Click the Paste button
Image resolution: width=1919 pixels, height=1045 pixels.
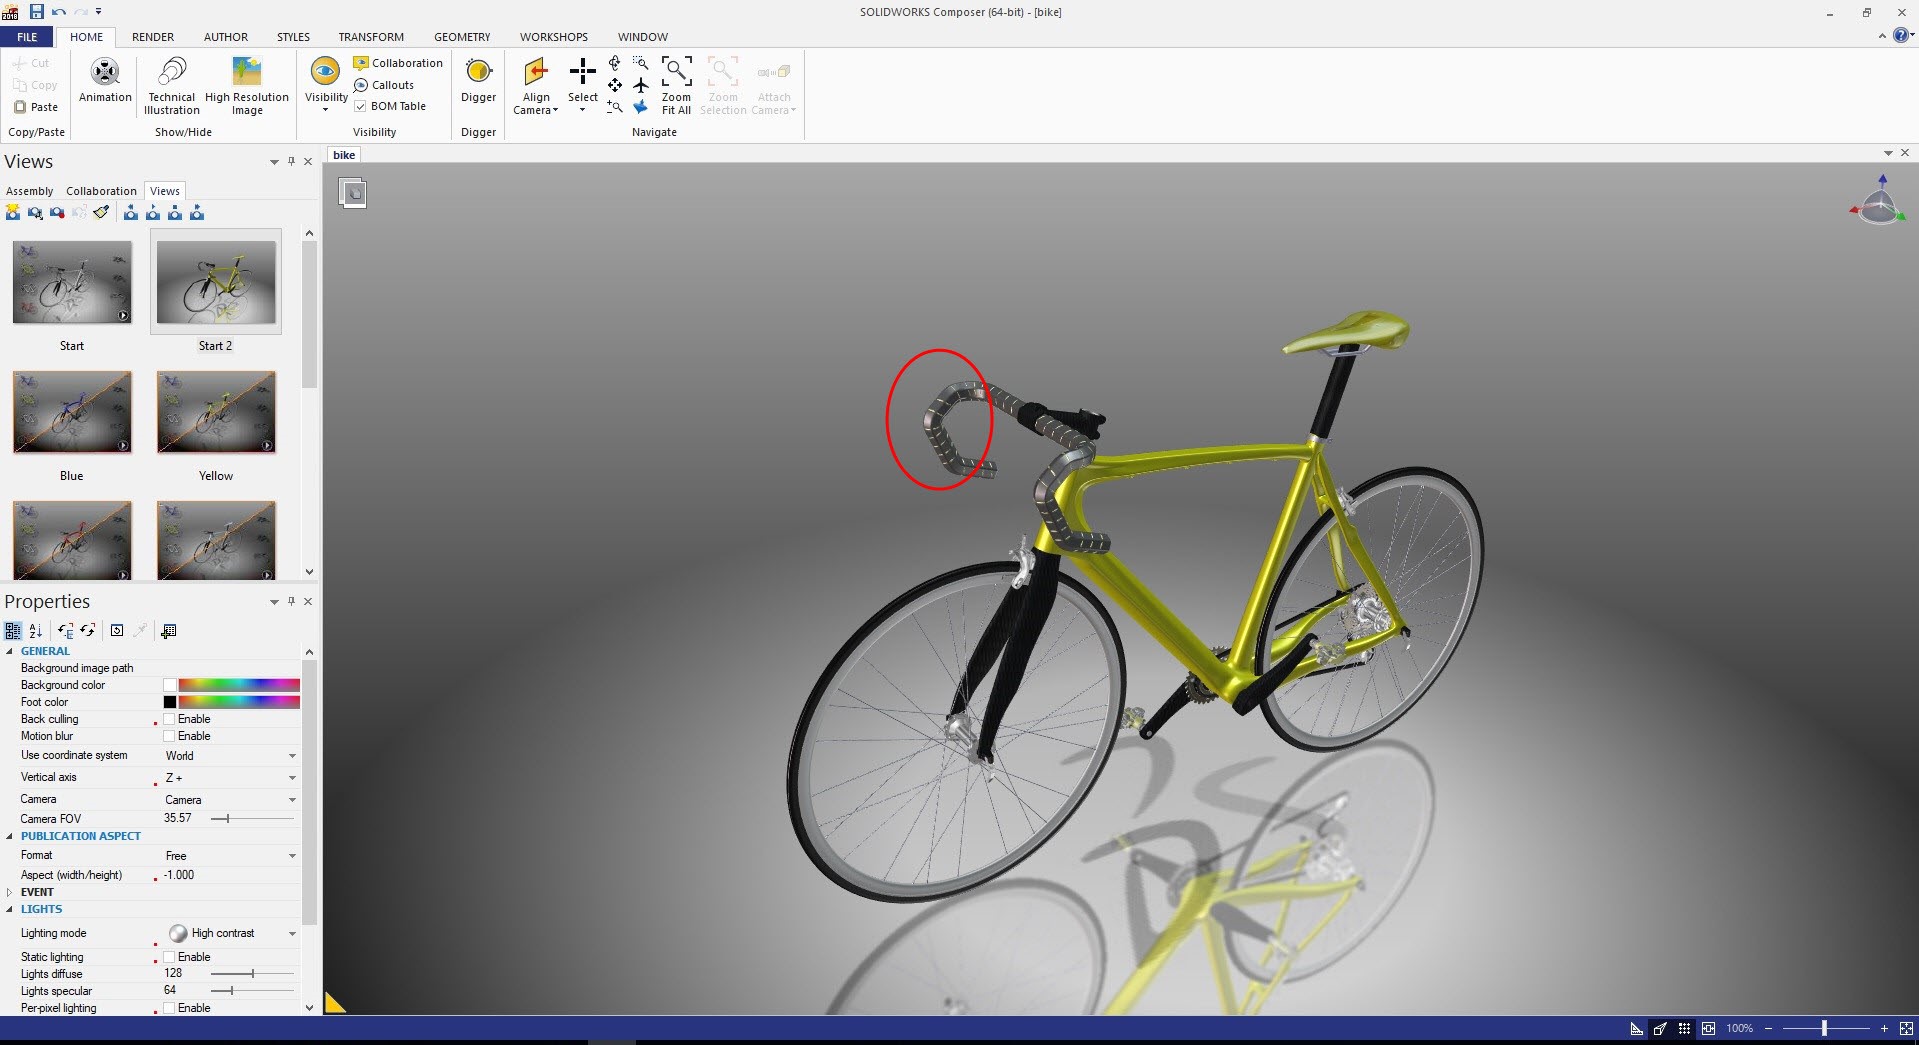(36, 107)
